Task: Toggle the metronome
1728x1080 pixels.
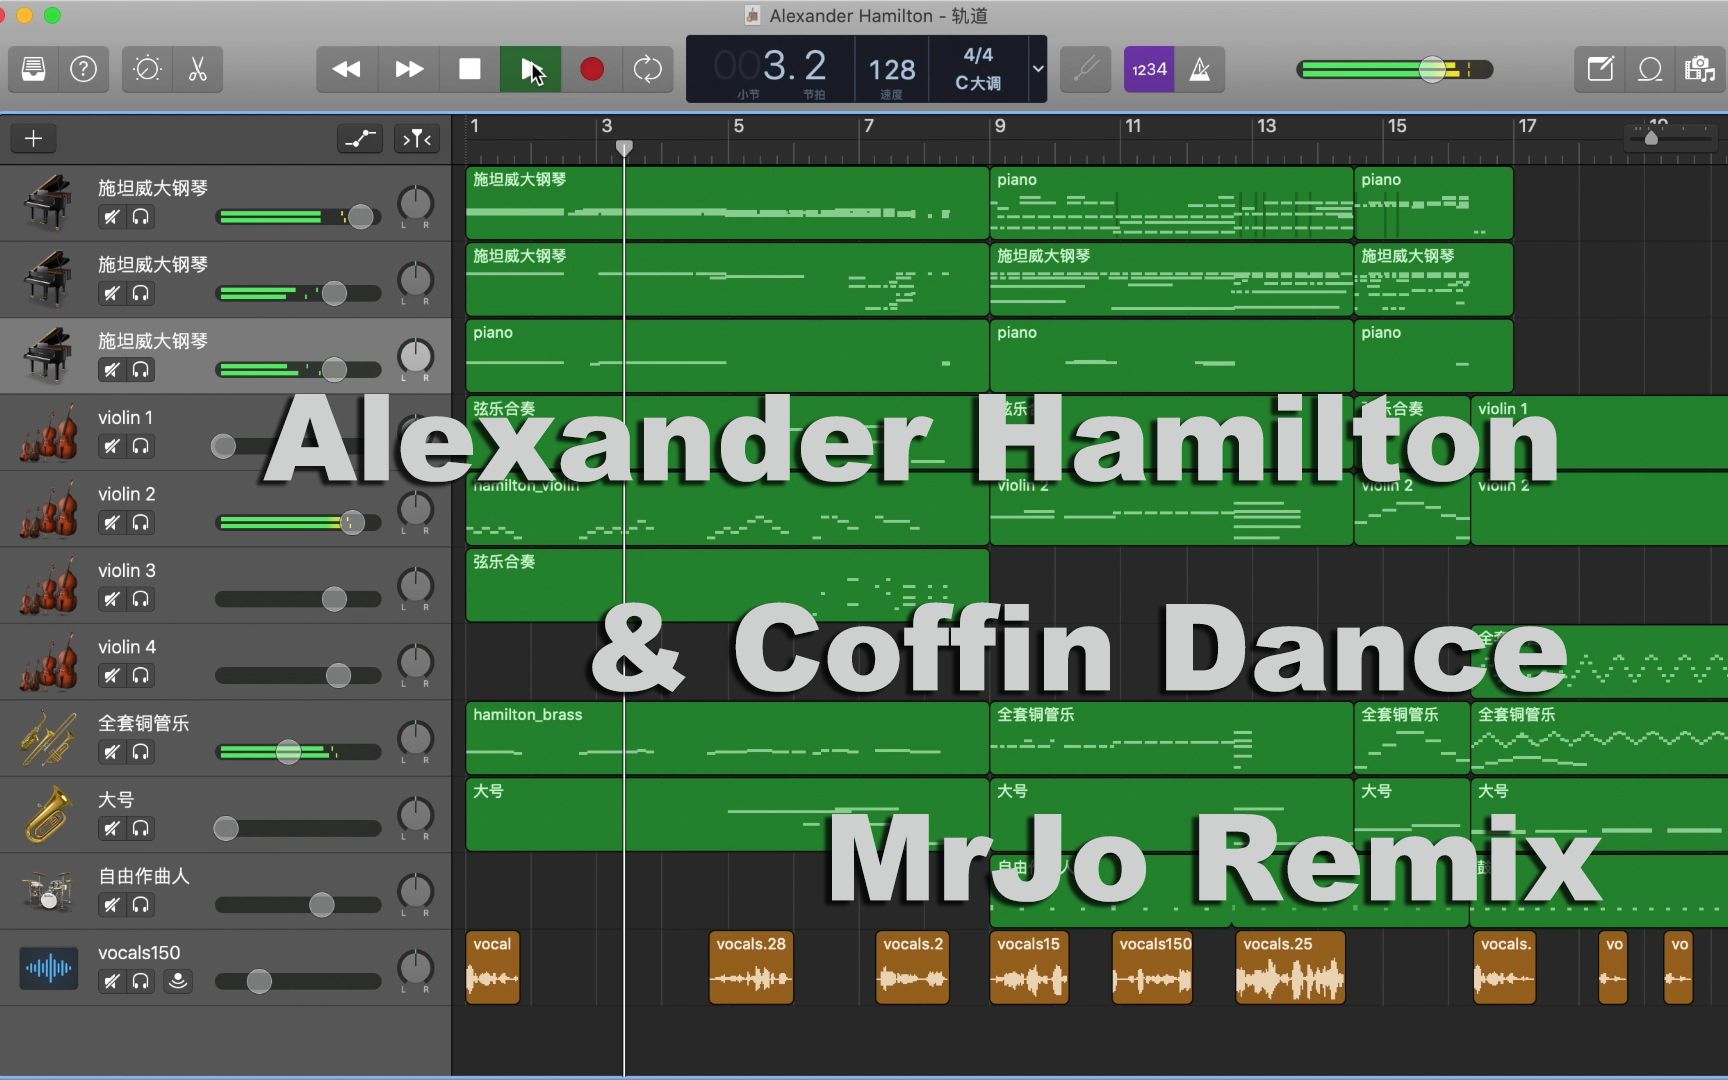Action: tap(1200, 69)
